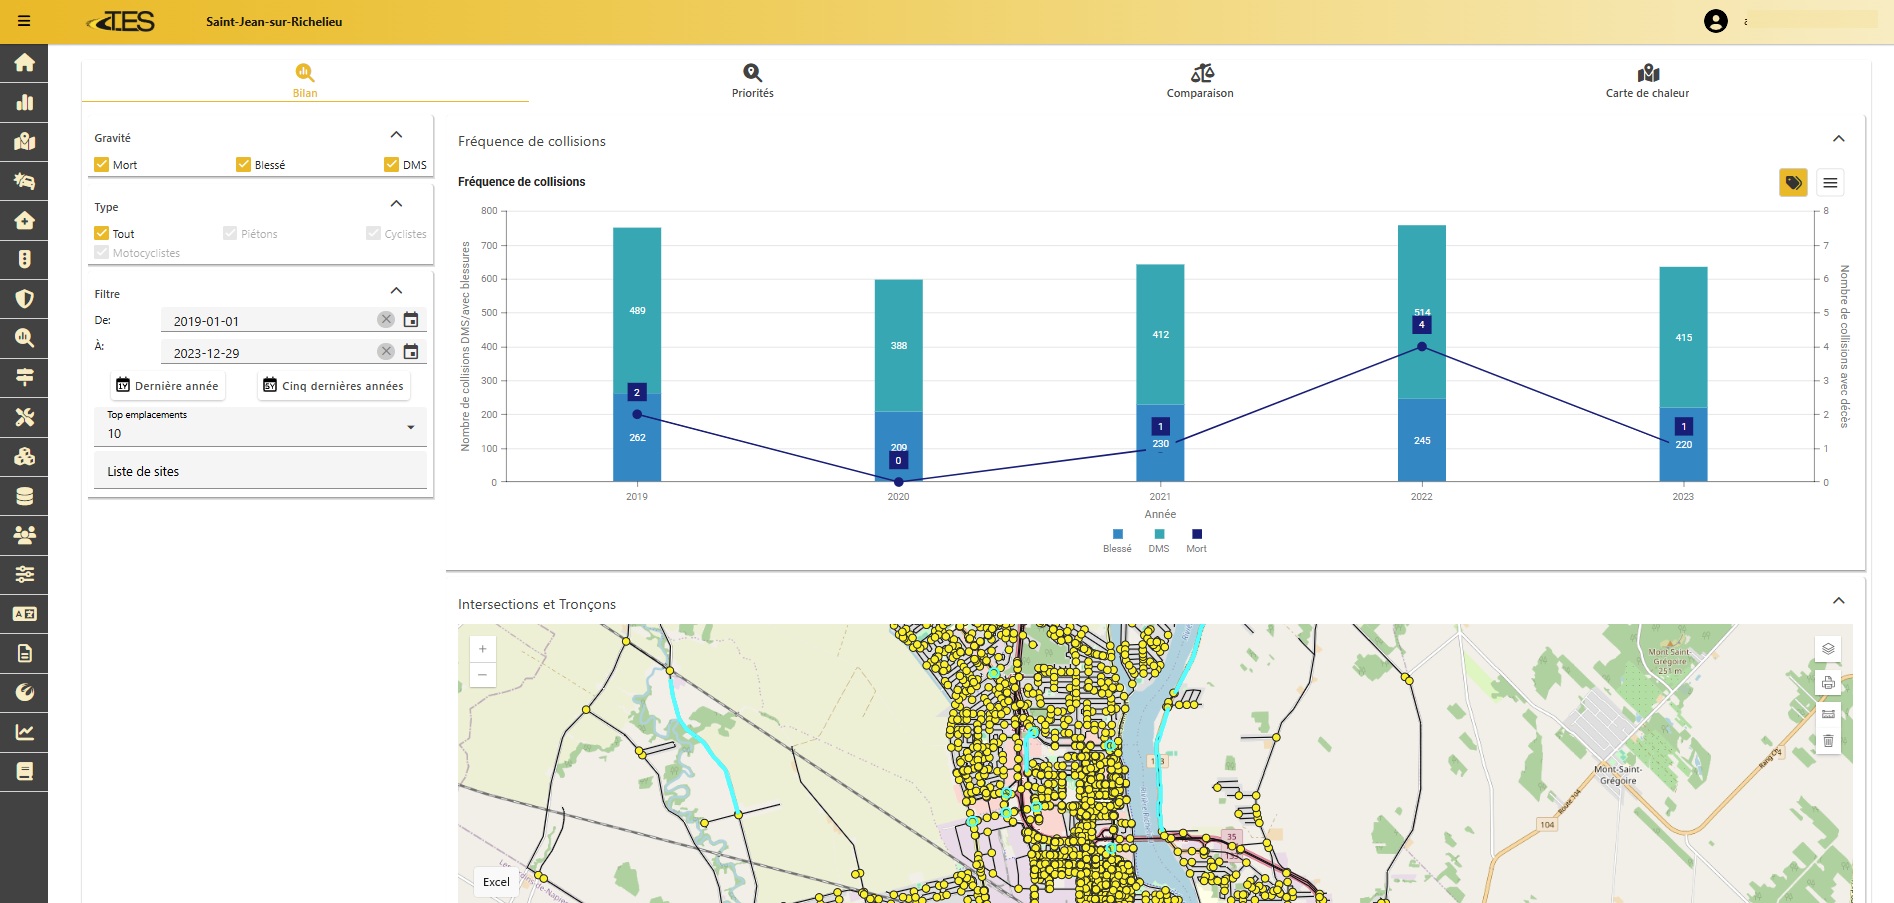This screenshot has height=903, width=1894.
Task: Collapse the Fréquence de collisions section
Action: [x=1838, y=139]
